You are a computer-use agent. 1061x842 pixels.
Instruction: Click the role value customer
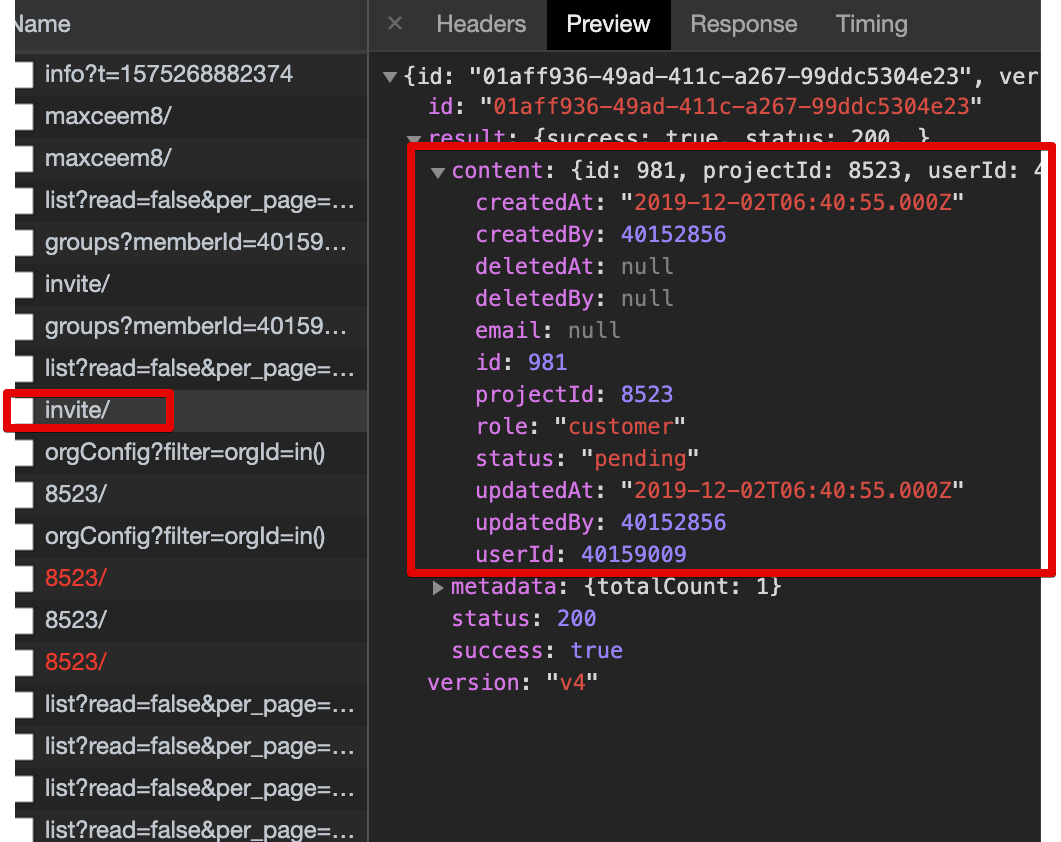coord(620,426)
